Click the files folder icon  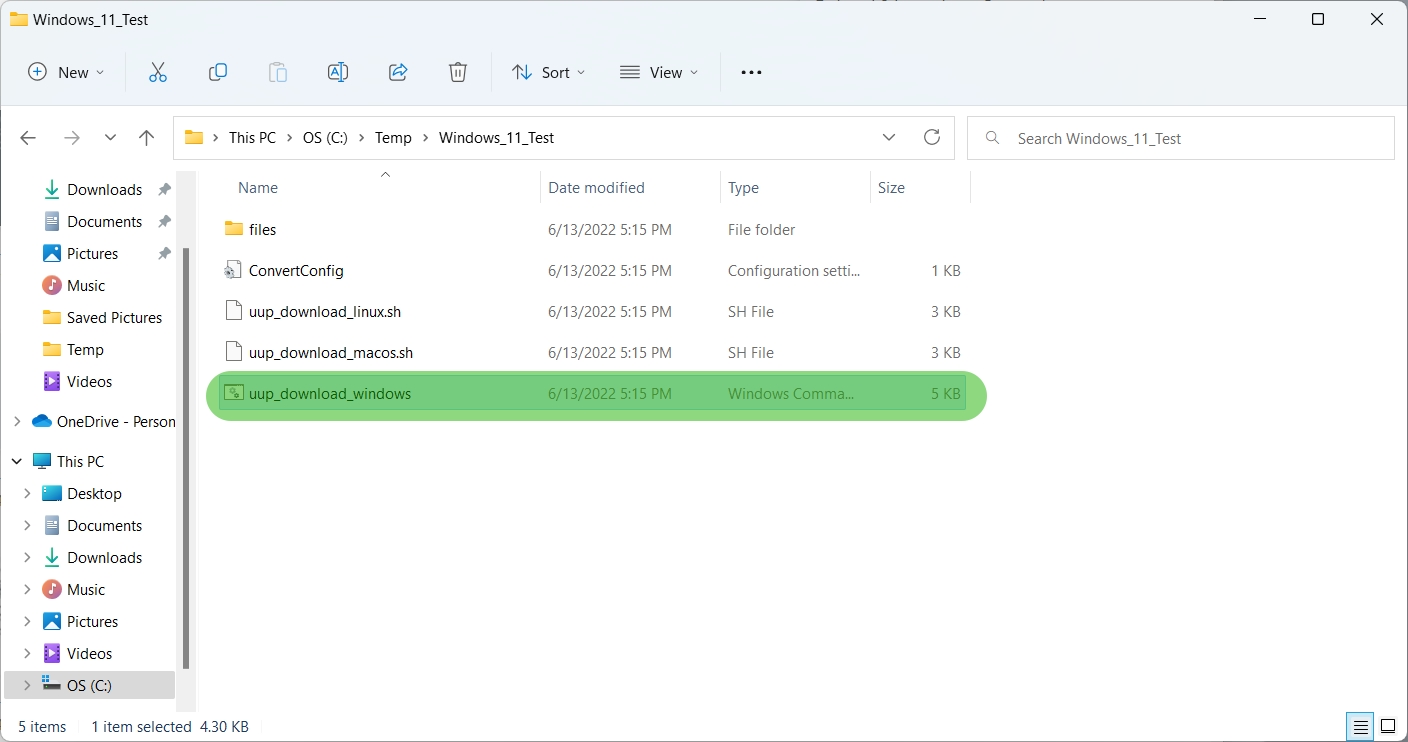coord(233,229)
